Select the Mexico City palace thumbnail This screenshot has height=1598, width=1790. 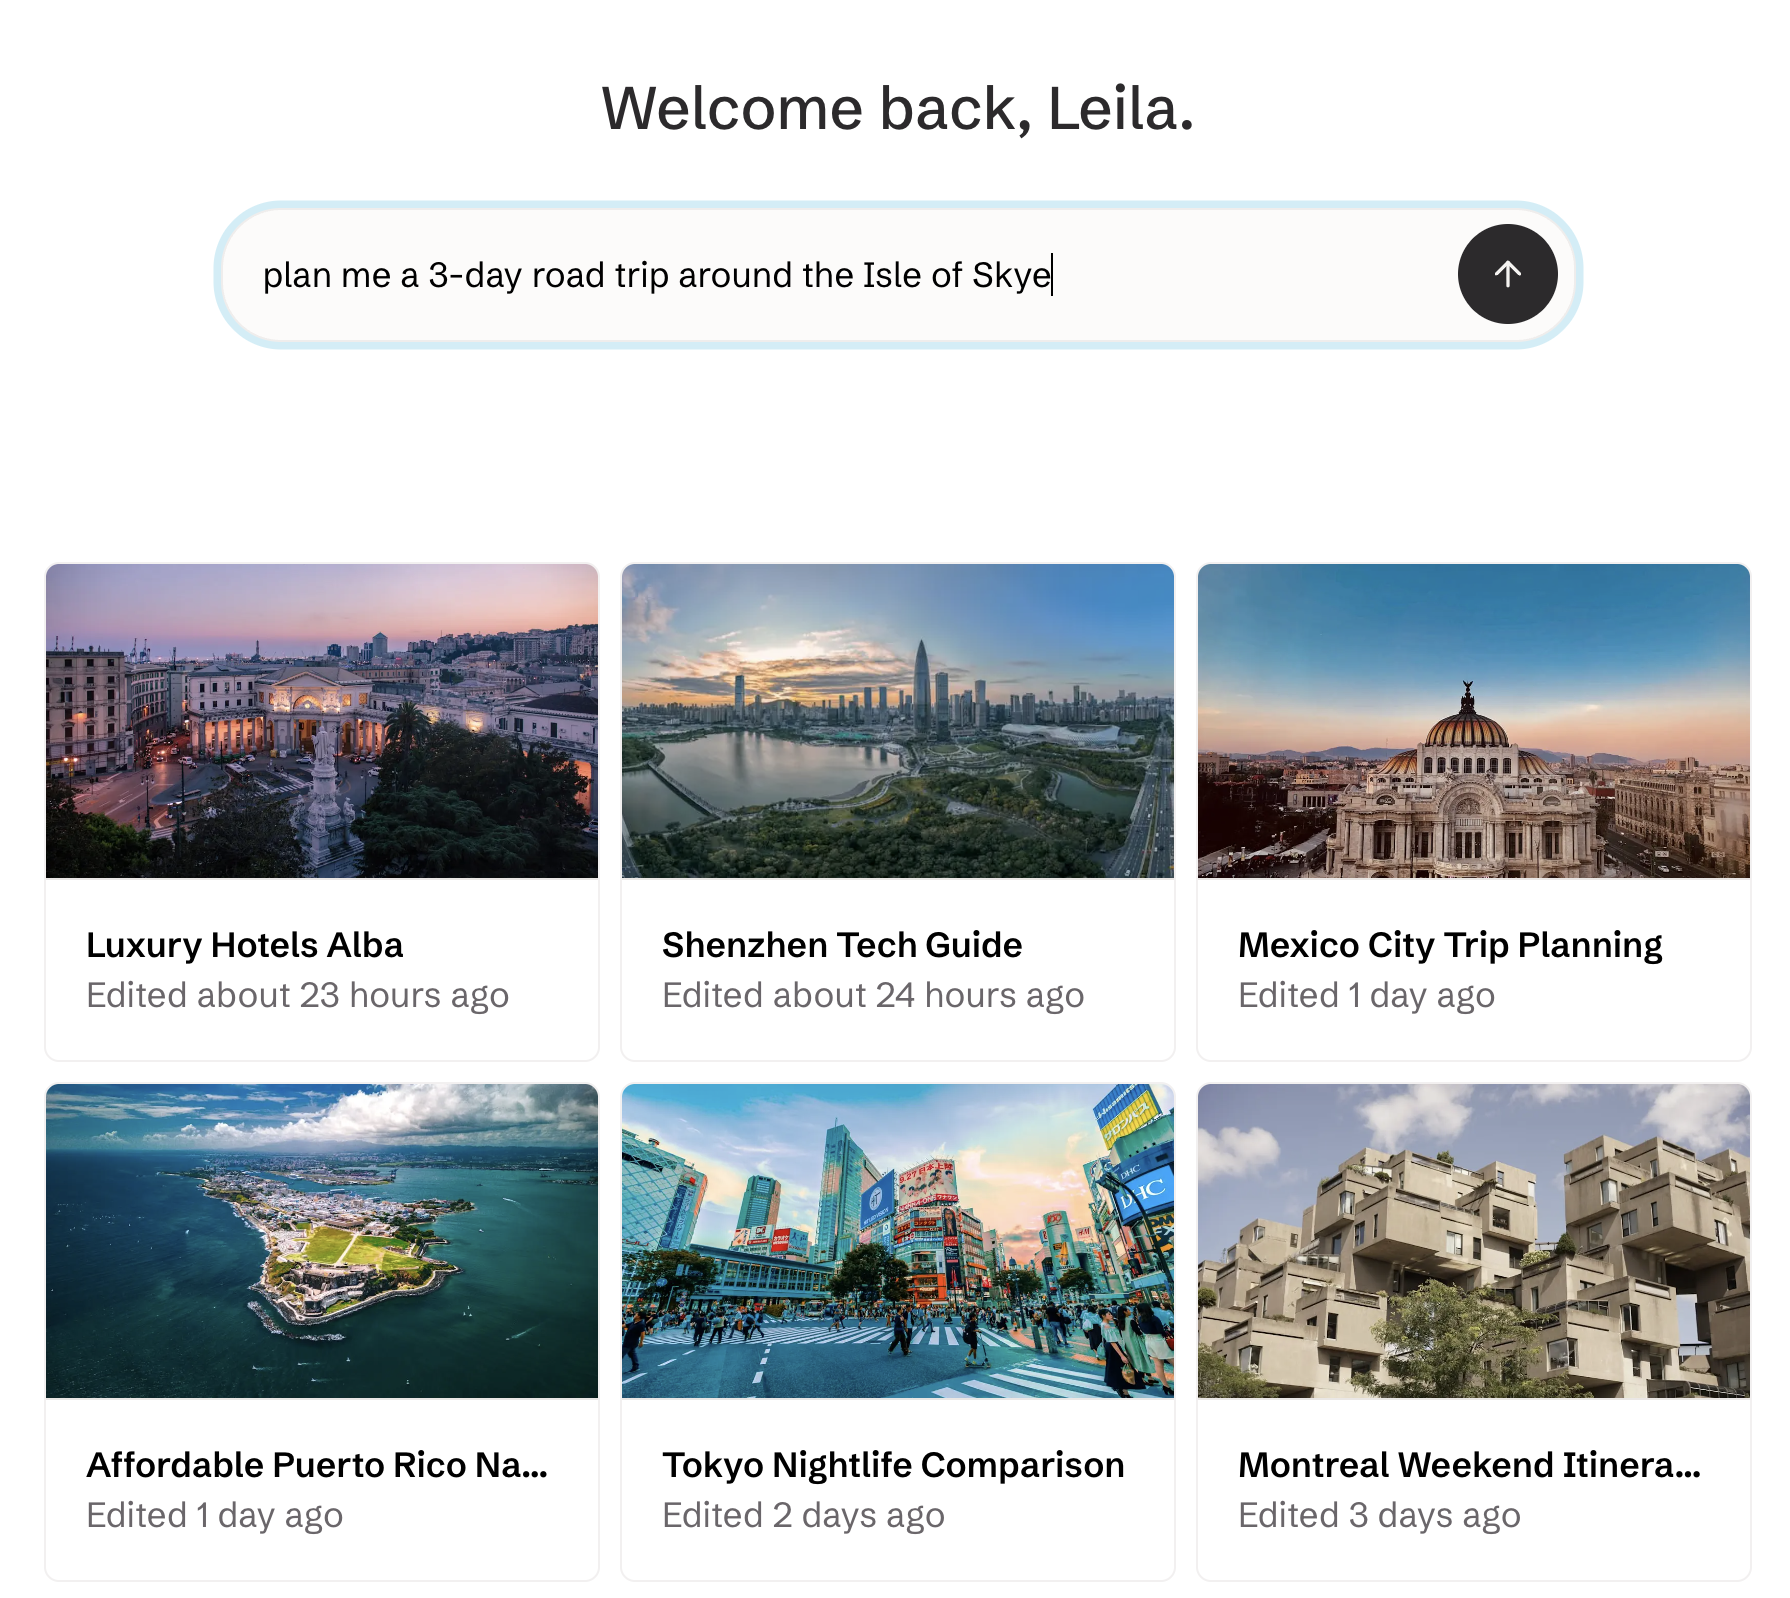tap(1473, 721)
